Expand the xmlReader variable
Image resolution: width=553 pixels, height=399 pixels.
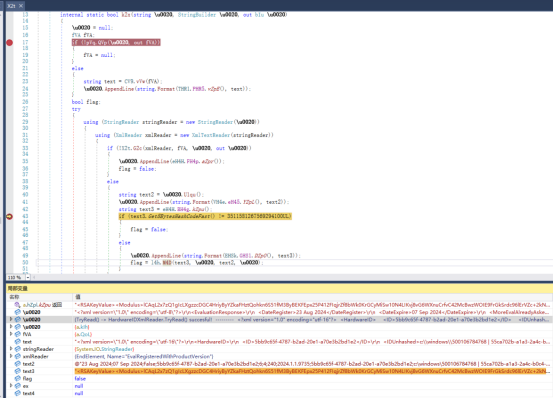click(x=11, y=356)
